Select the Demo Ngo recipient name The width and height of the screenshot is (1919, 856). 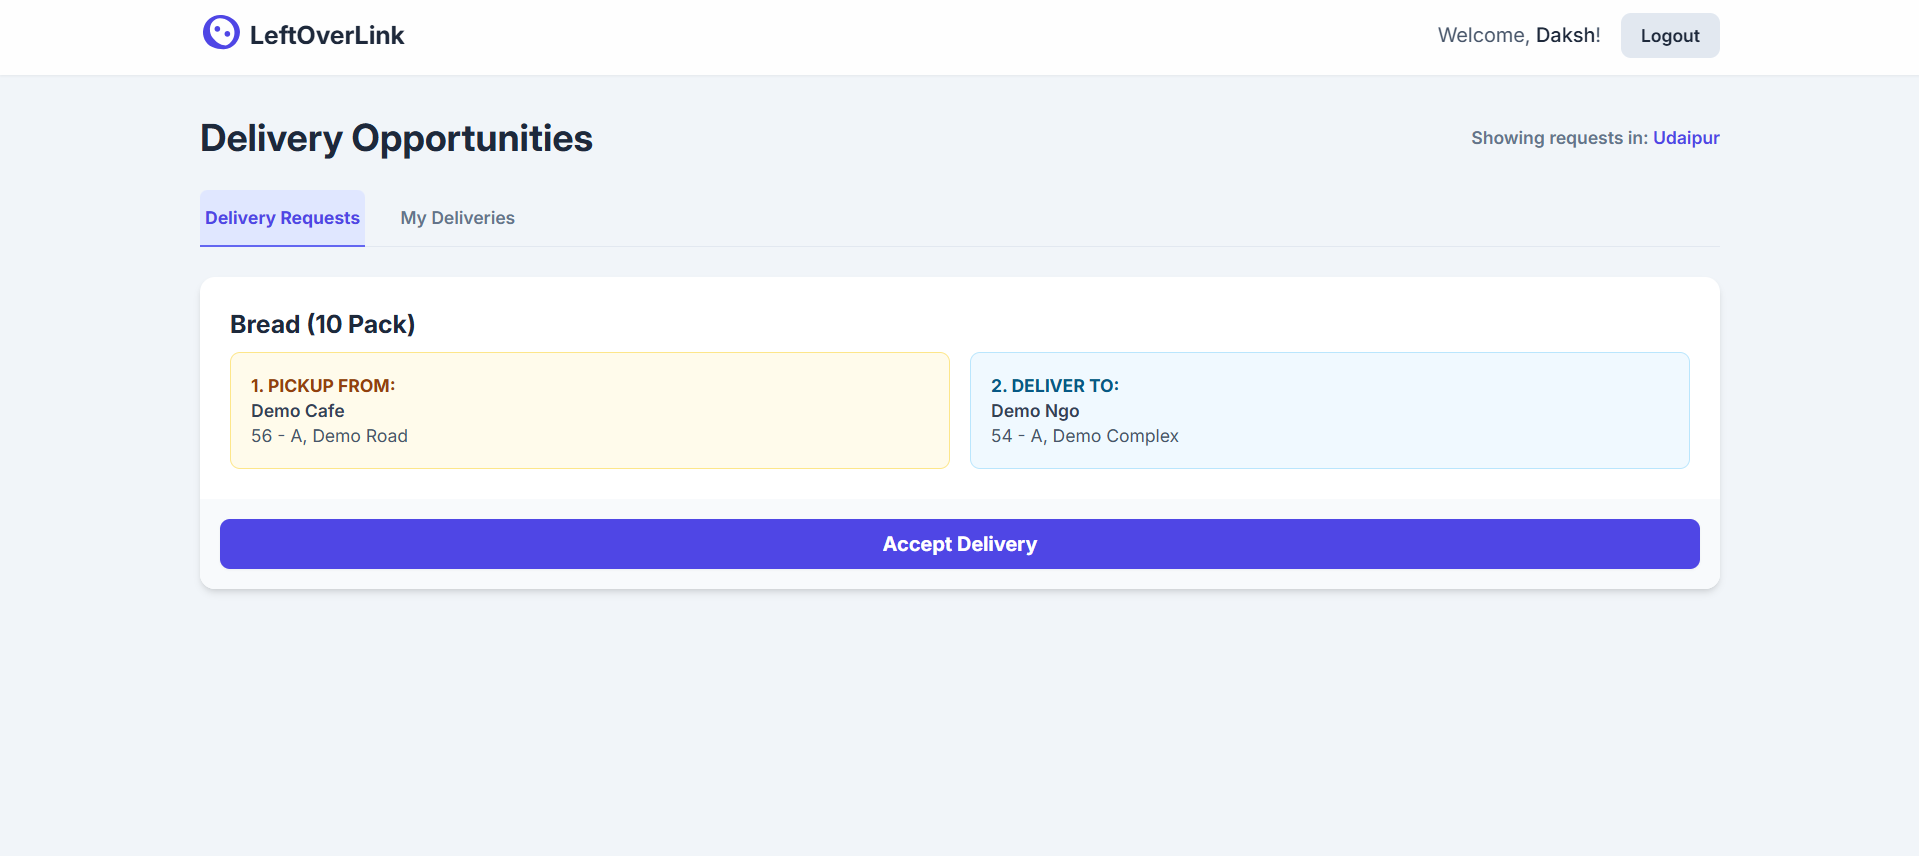[x=1034, y=411]
